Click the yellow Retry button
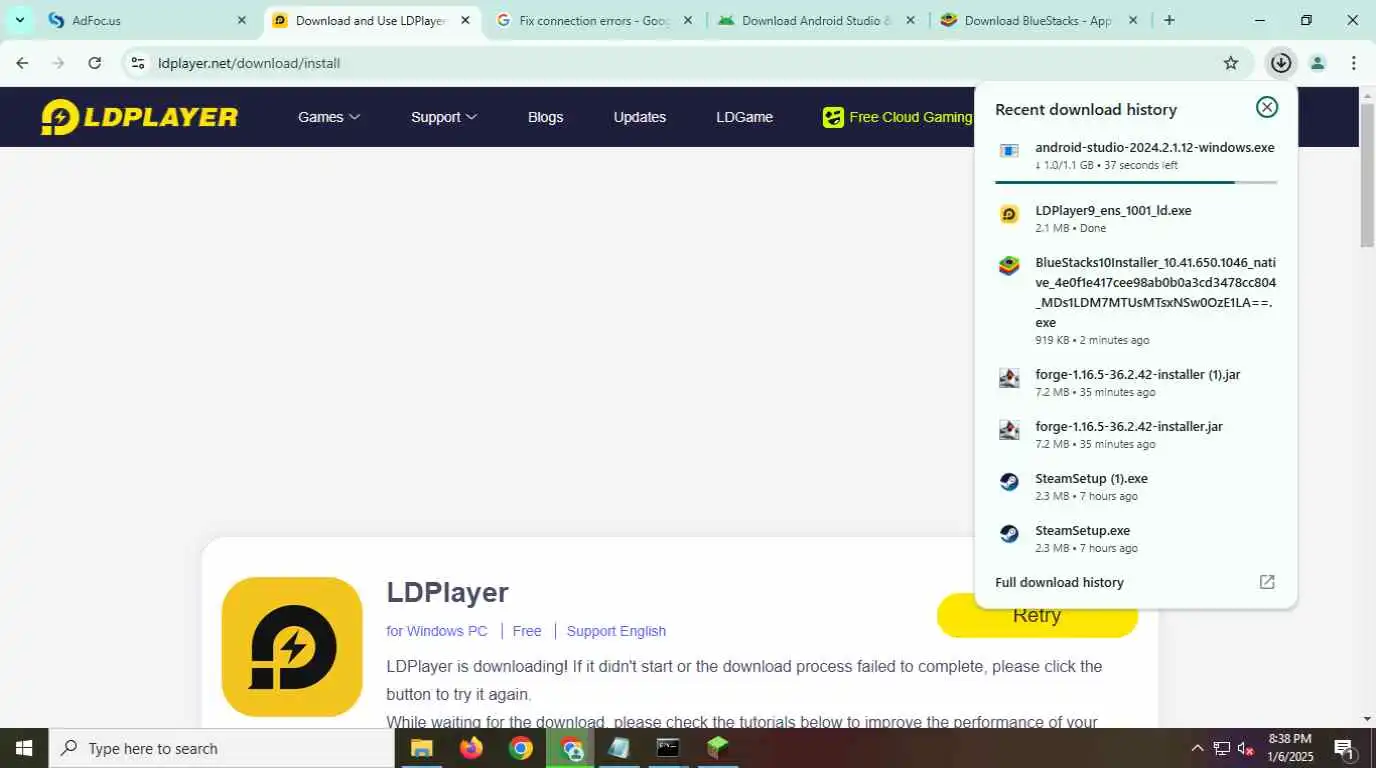The height and width of the screenshot is (768, 1376). click(x=1037, y=615)
